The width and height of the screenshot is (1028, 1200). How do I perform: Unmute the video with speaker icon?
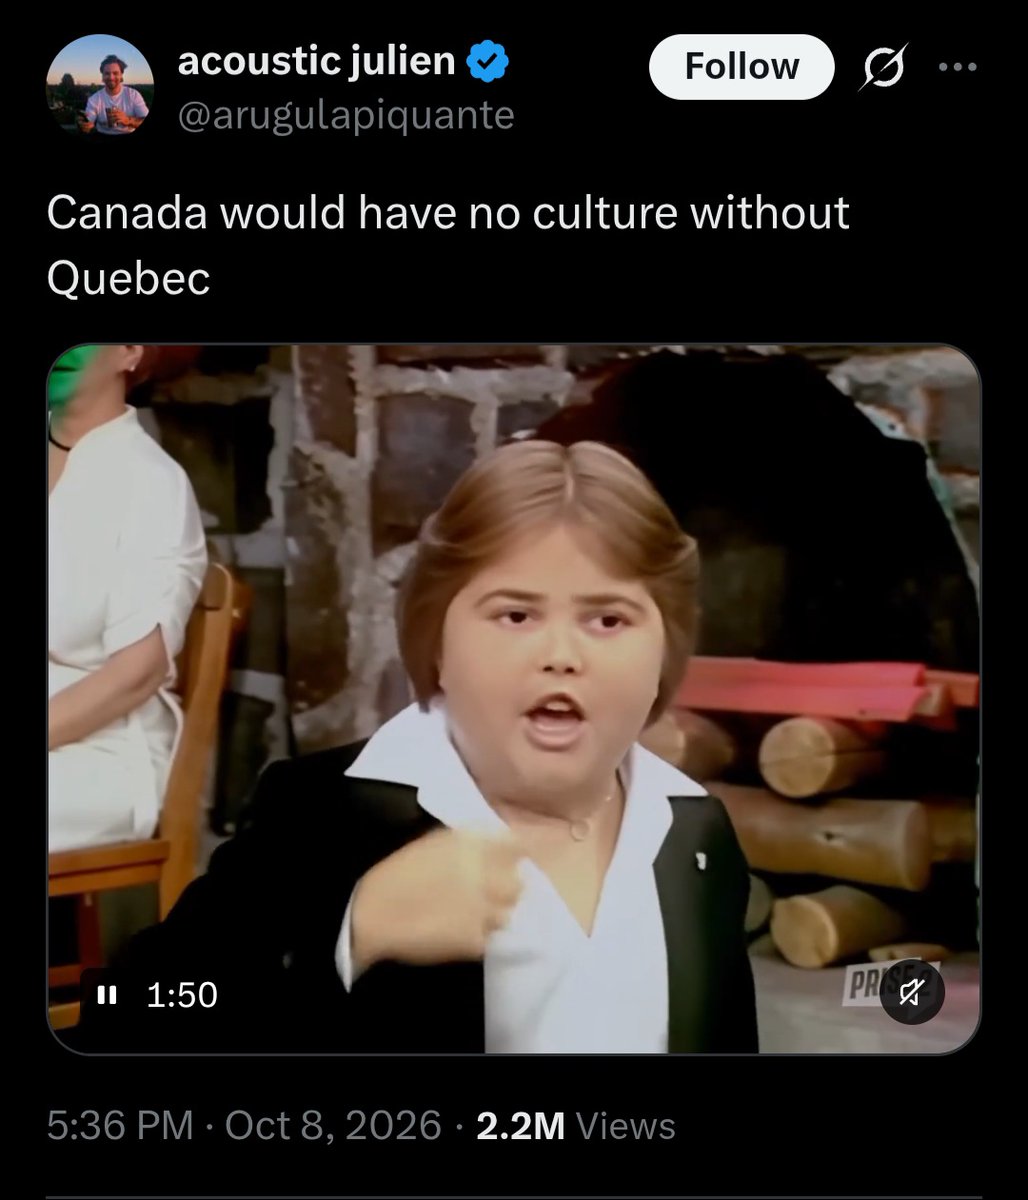912,992
